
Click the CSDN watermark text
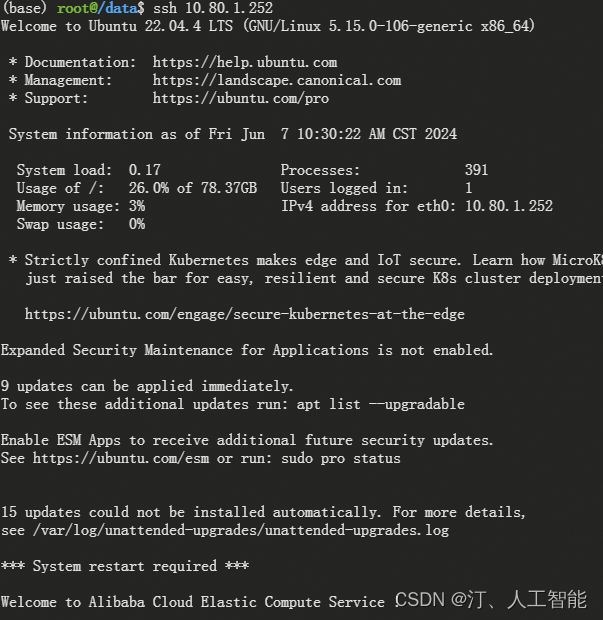tap(491, 600)
